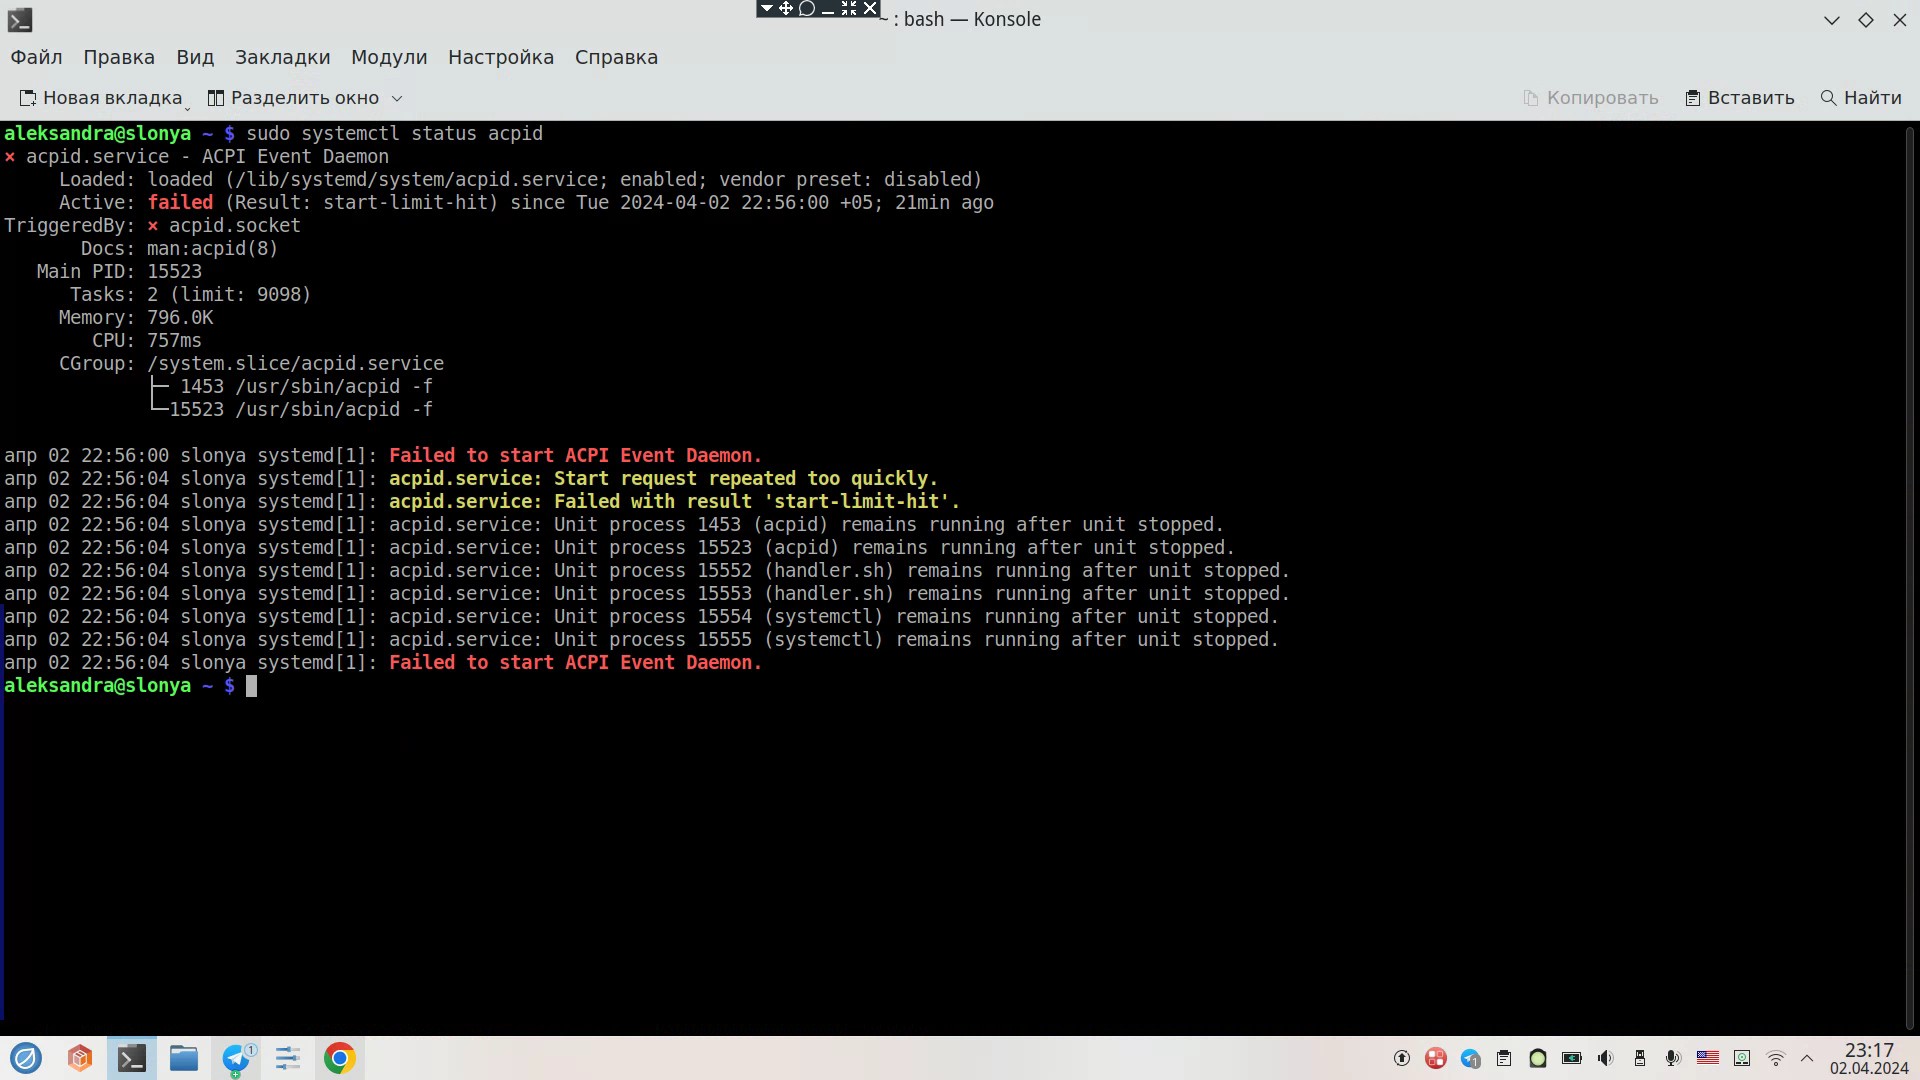
Task: Toggle the US flag keyboard layout
Action: coord(1708,1058)
